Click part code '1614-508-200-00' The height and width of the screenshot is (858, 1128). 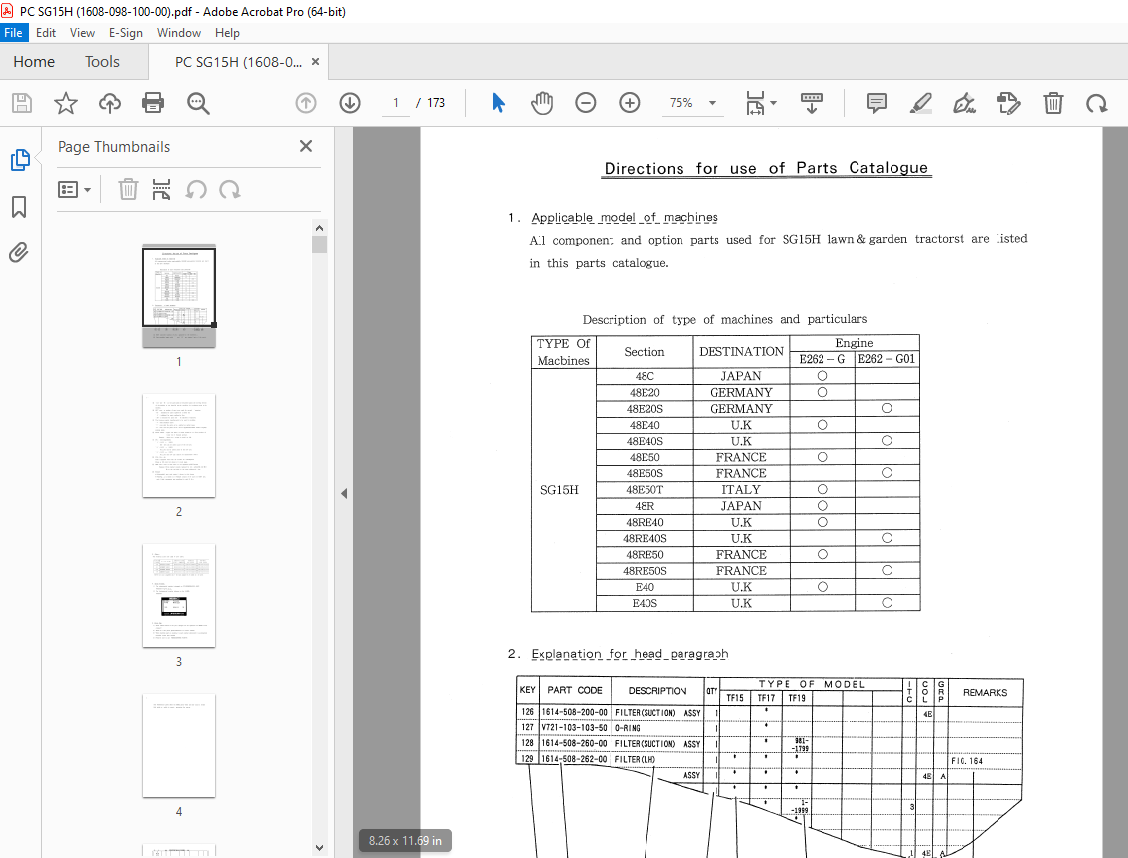pyautogui.click(x=574, y=713)
